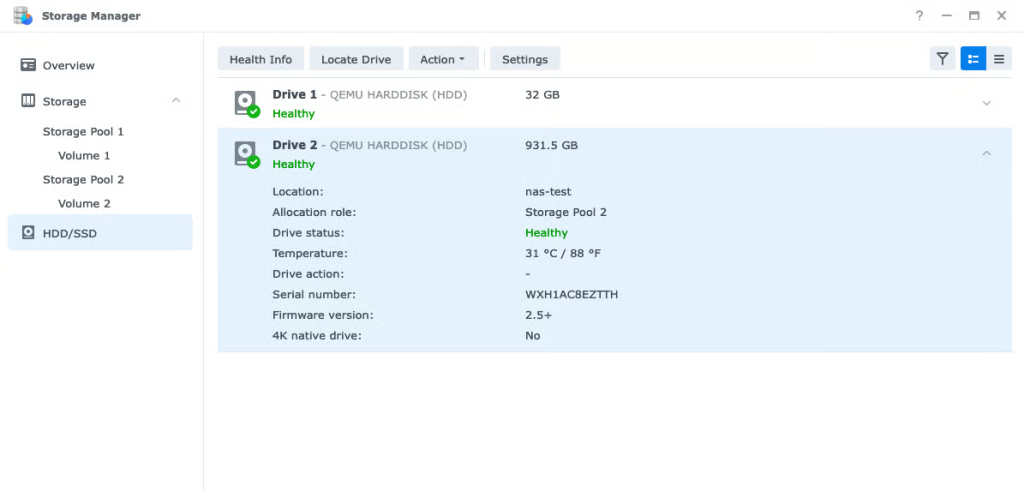1024x492 pixels.
Task: Collapse the Drive 2 details chevron
Action: click(x=987, y=154)
